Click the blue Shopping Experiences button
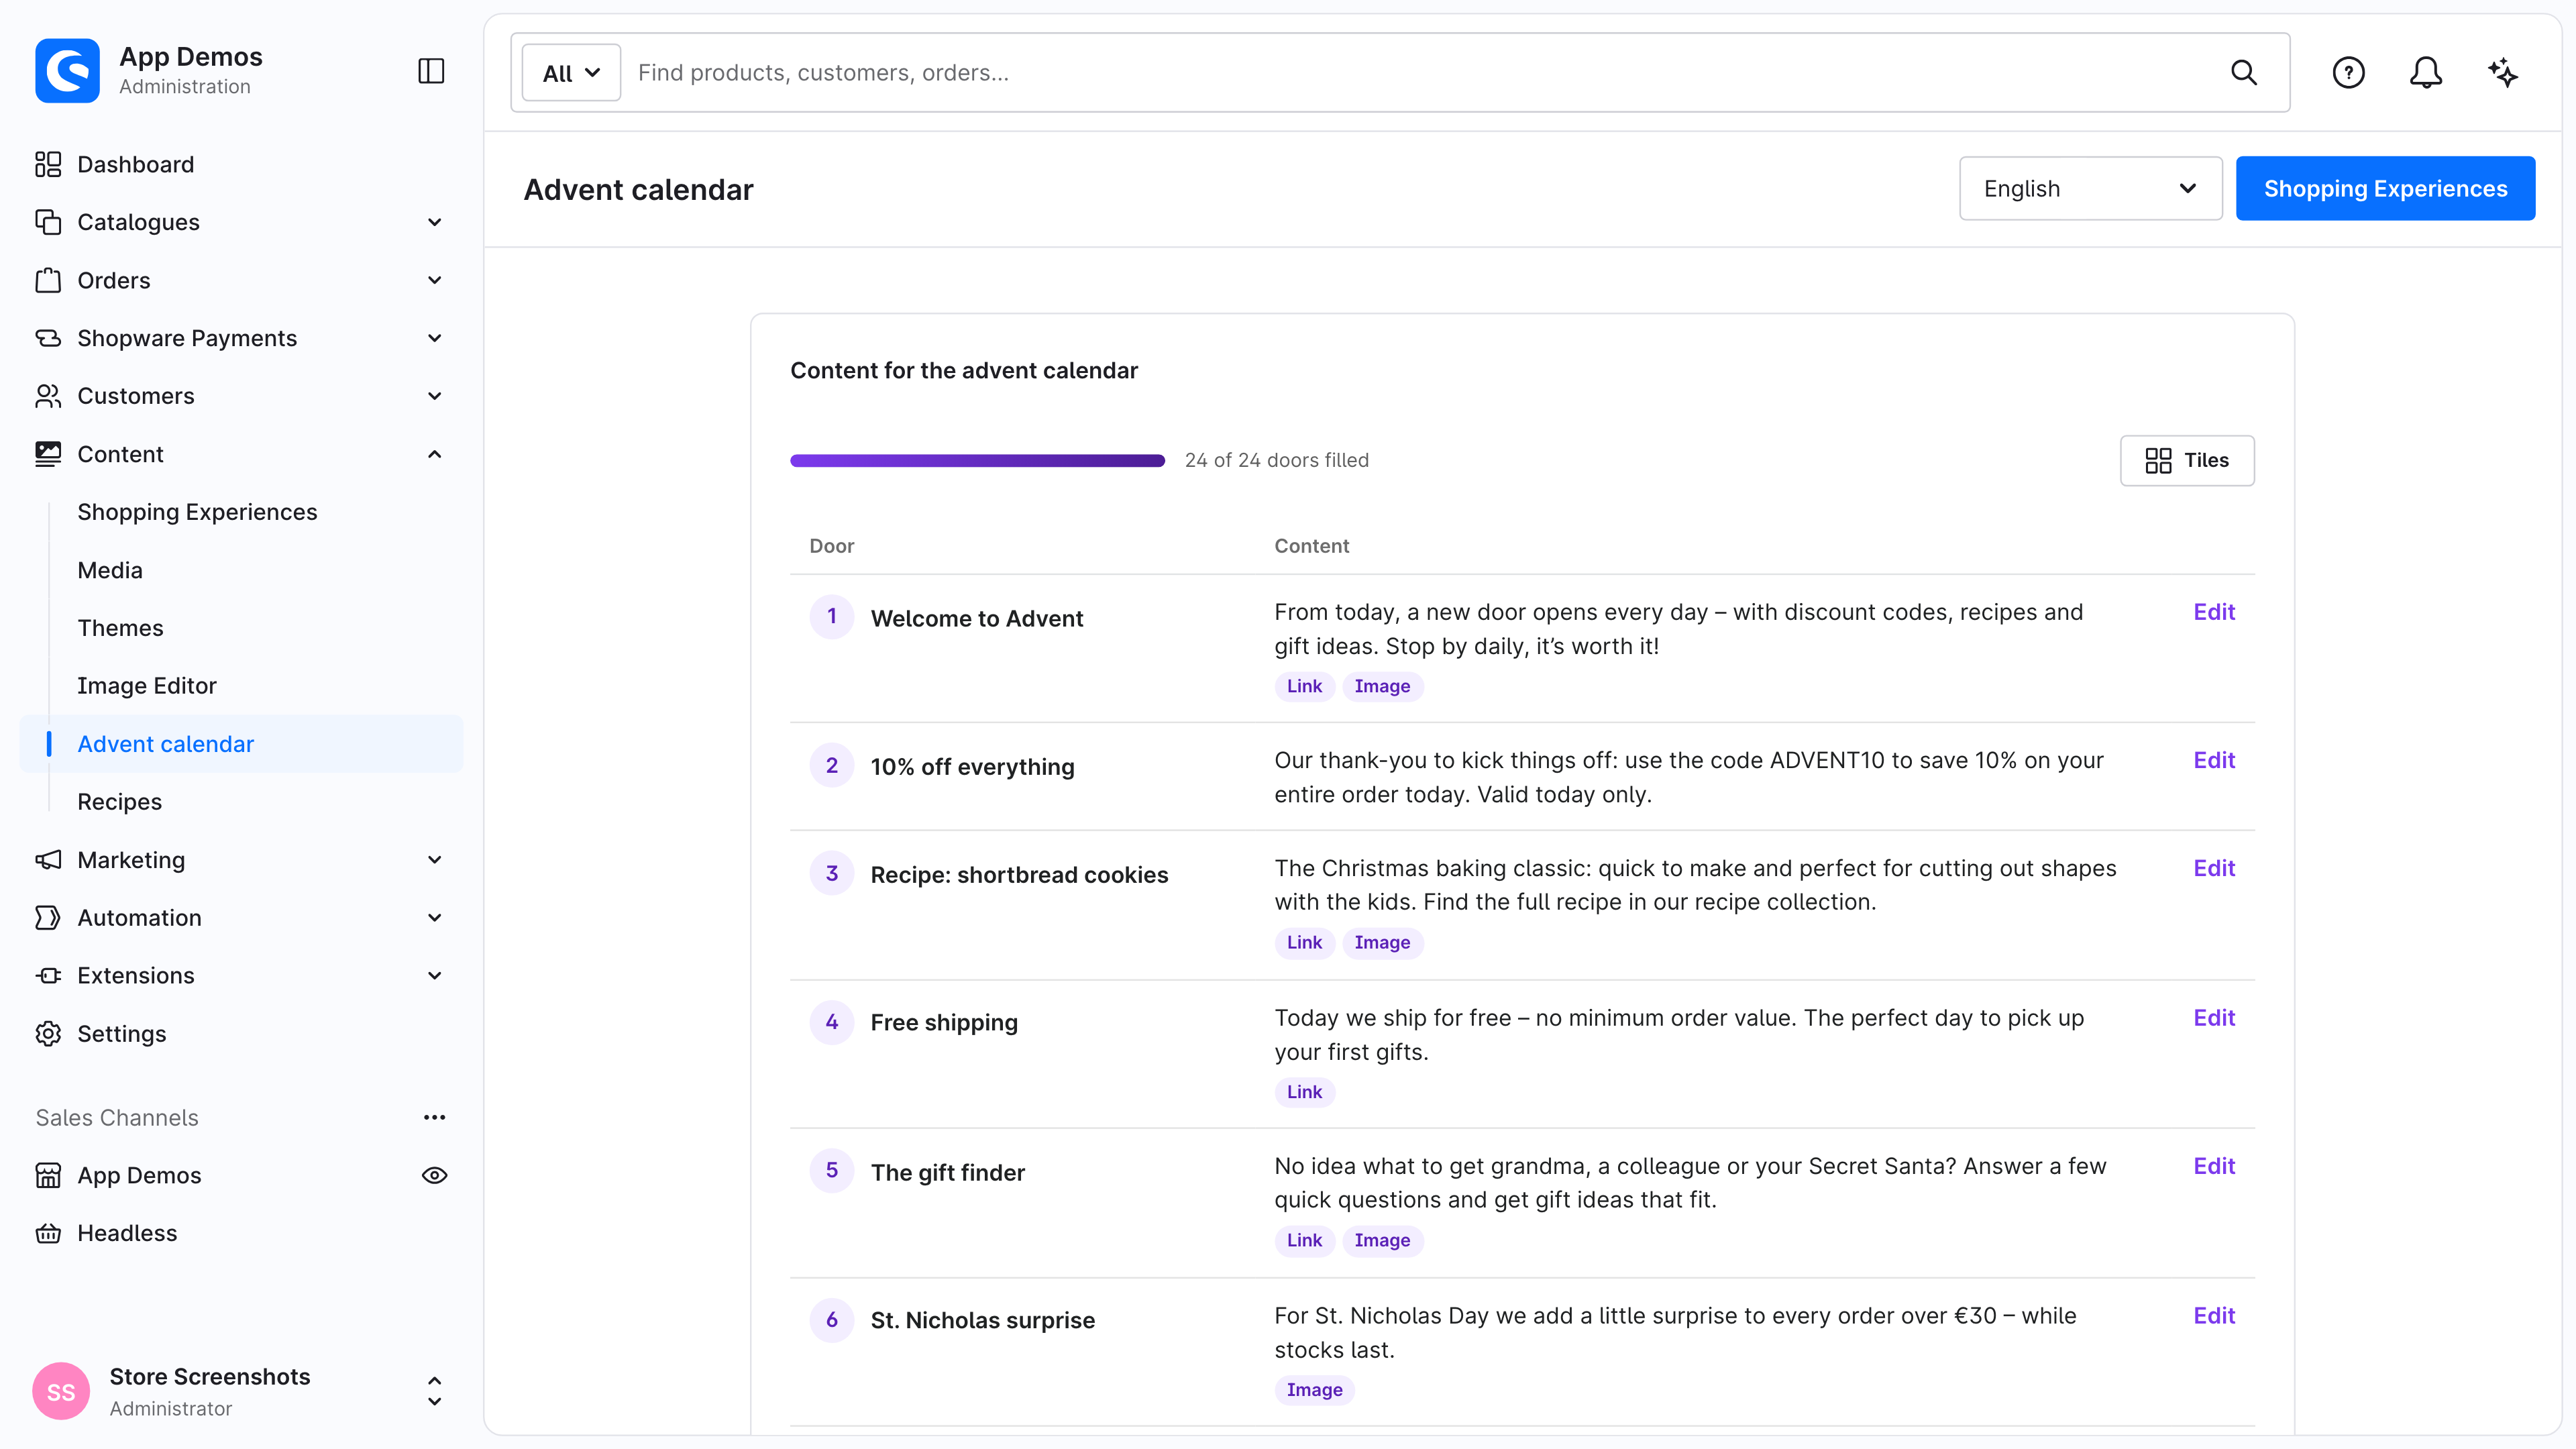Image resolution: width=2576 pixels, height=1449 pixels. (2385, 188)
